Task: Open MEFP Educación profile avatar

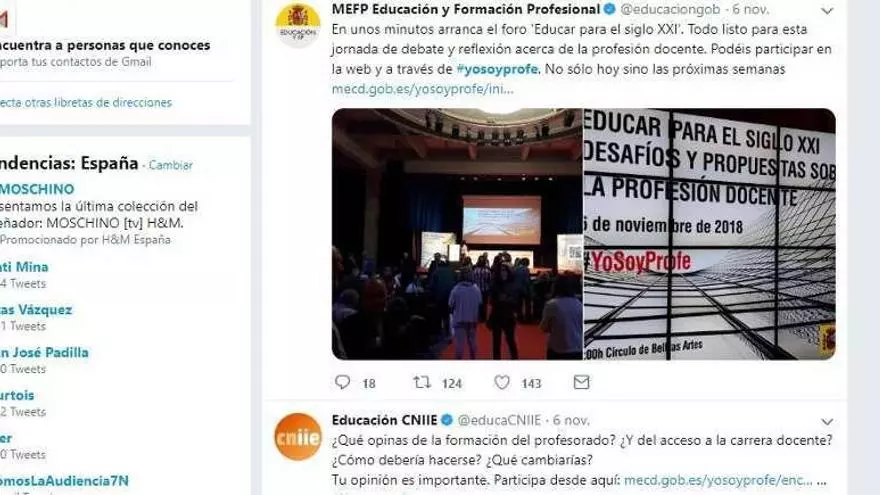Action: [x=297, y=25]
